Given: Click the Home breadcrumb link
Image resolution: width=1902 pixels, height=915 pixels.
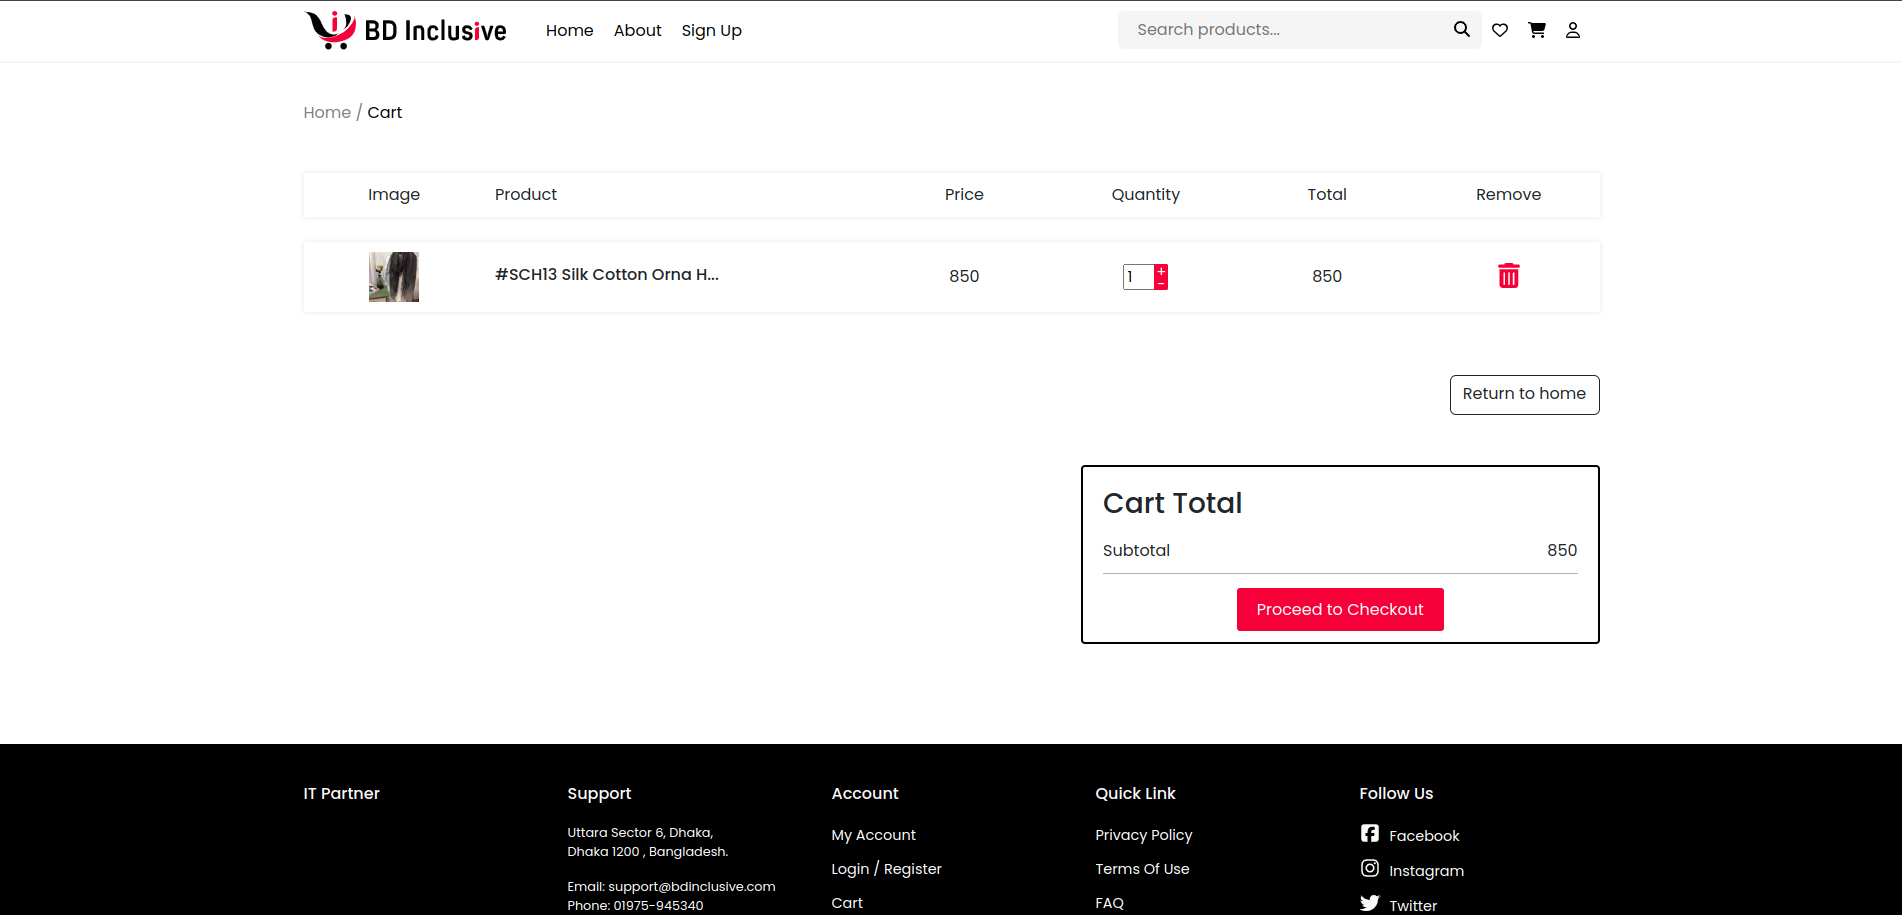Looking at the screenshot, I should click(327, 112).
